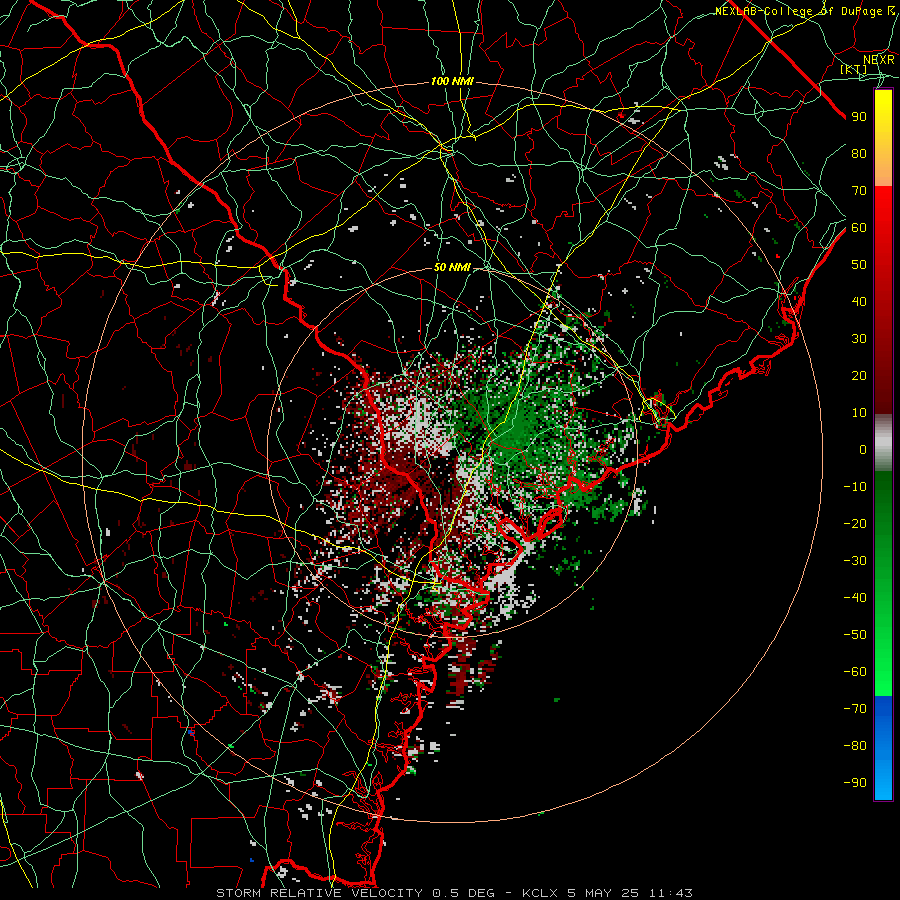This screenshot has width=900, height=900.
Task: Click the "-30" scale value
Action: point(855,561)
